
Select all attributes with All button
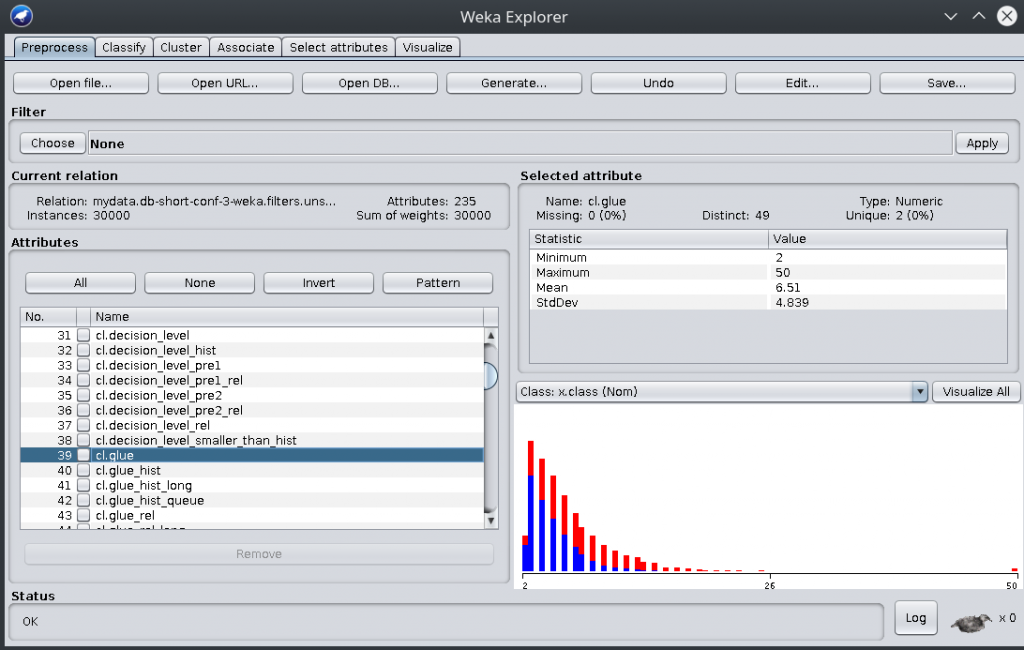tap(80, 283)
